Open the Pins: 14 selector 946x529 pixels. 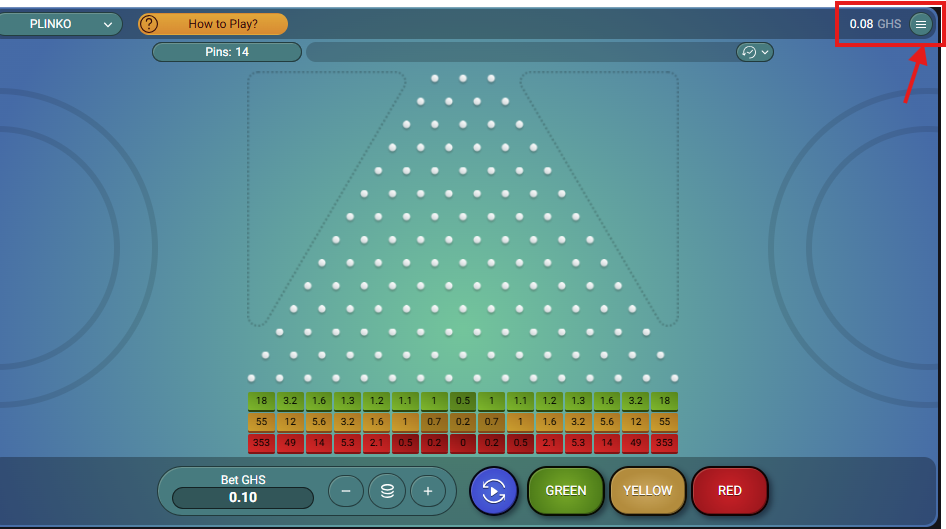click(227, 52)
